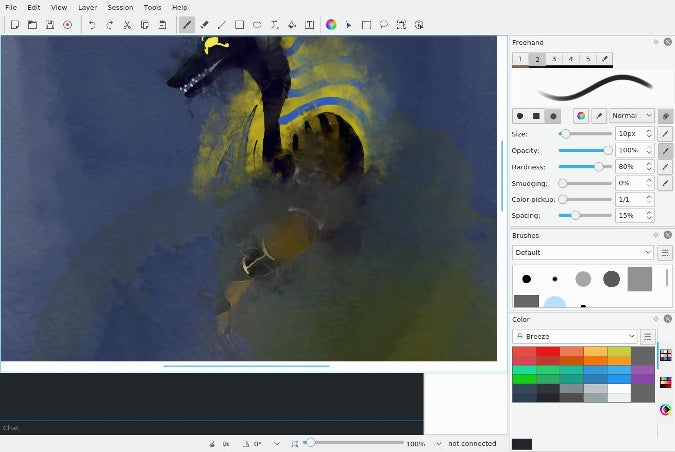The height and width of the screenshot is (452, 675).
Task: Switch to the eraser brush slot
Action: click(x=604, y=59)
